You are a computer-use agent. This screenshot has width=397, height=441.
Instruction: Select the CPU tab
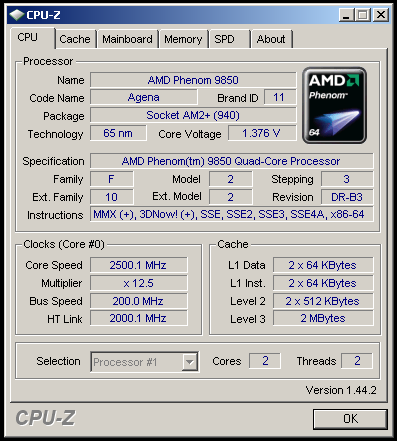tap(33, 38)
